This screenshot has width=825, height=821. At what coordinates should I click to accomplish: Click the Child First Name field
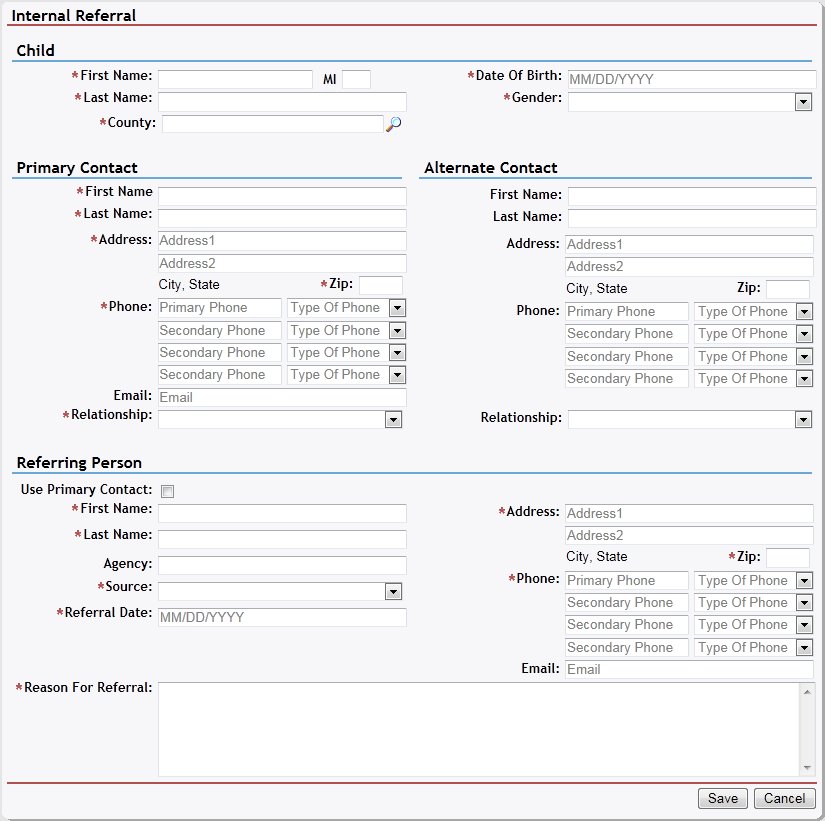(235, 79)
